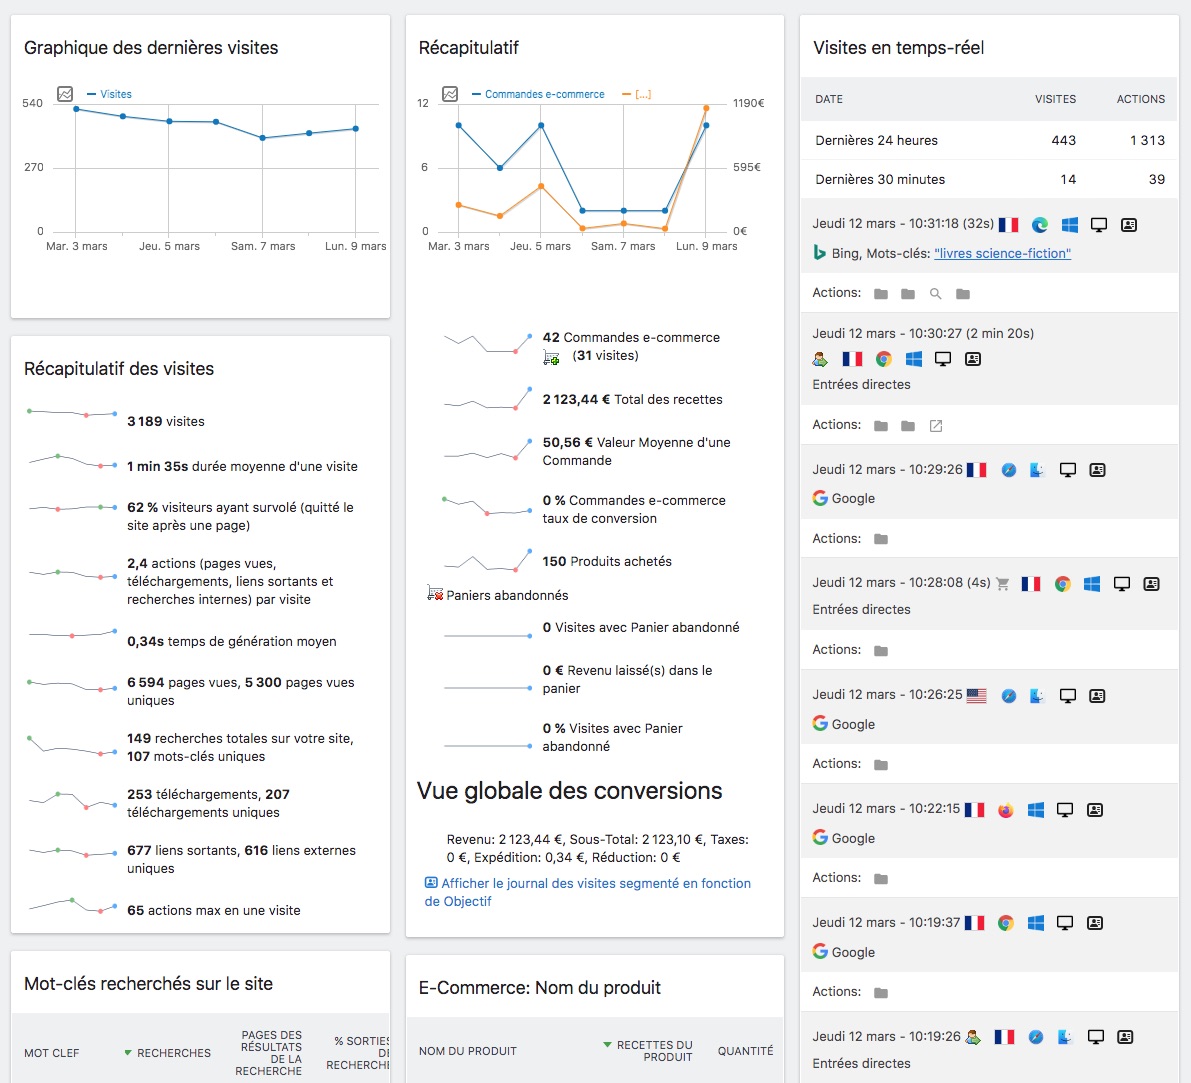Screen dimensions: 1191x1083
Task: Click the abandoned carts icon in the Récapitulatif
Action: click(434, 594)
